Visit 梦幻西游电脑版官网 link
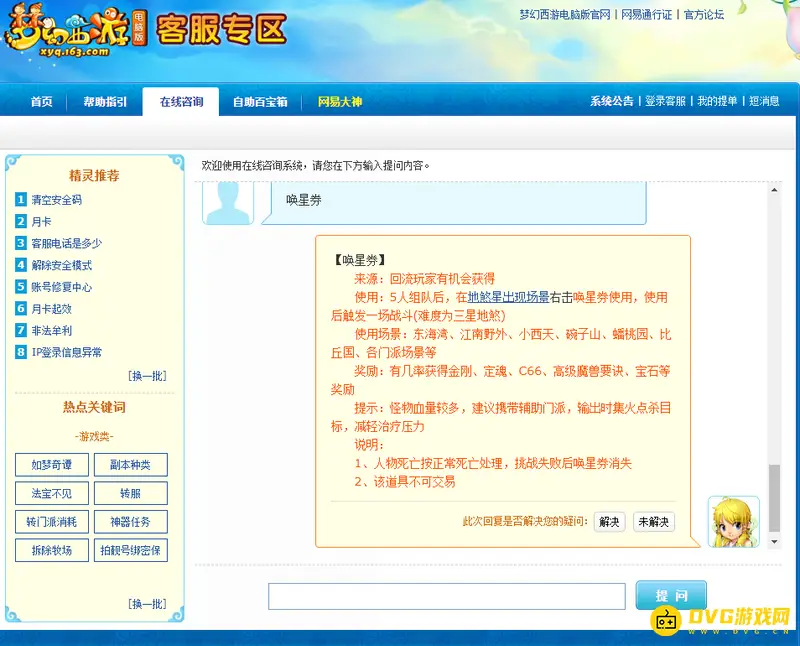The image size is (800, 646). click(565, 15)
